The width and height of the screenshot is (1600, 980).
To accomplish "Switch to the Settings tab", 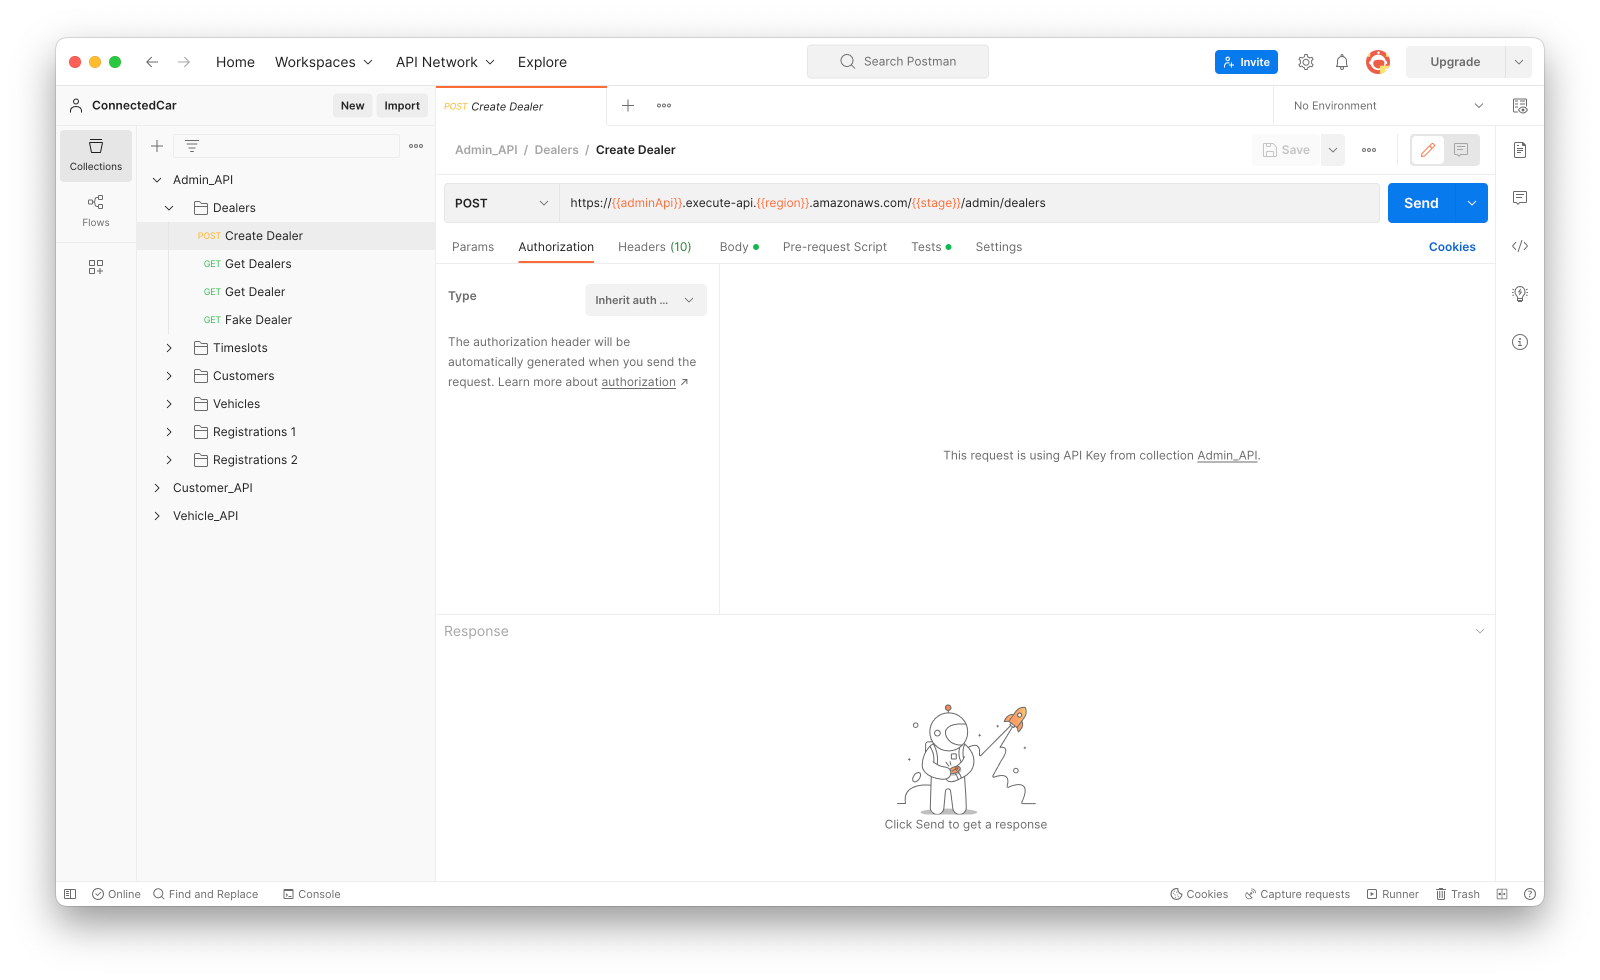I will (999, 247).
